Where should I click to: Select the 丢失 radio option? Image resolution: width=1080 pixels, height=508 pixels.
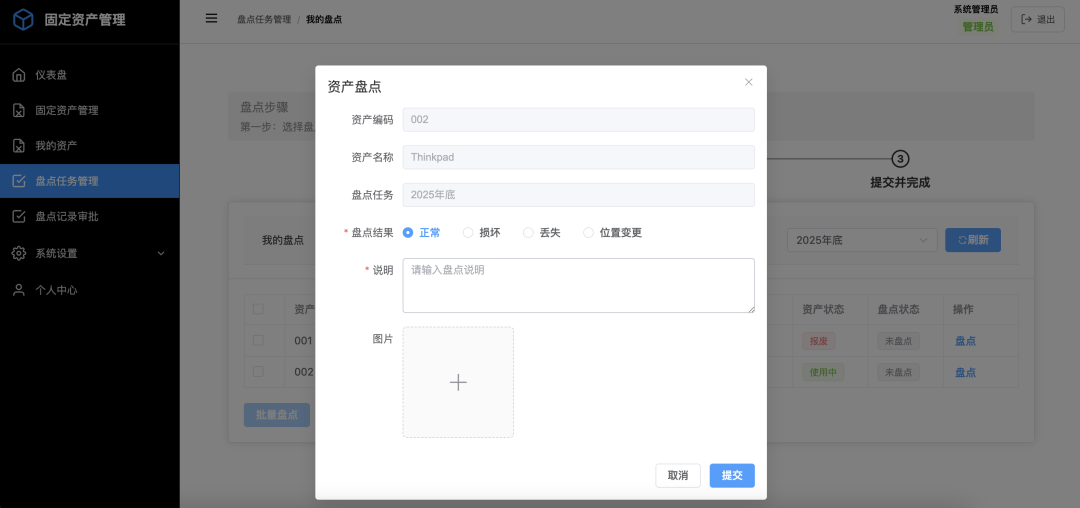point(528,233)
